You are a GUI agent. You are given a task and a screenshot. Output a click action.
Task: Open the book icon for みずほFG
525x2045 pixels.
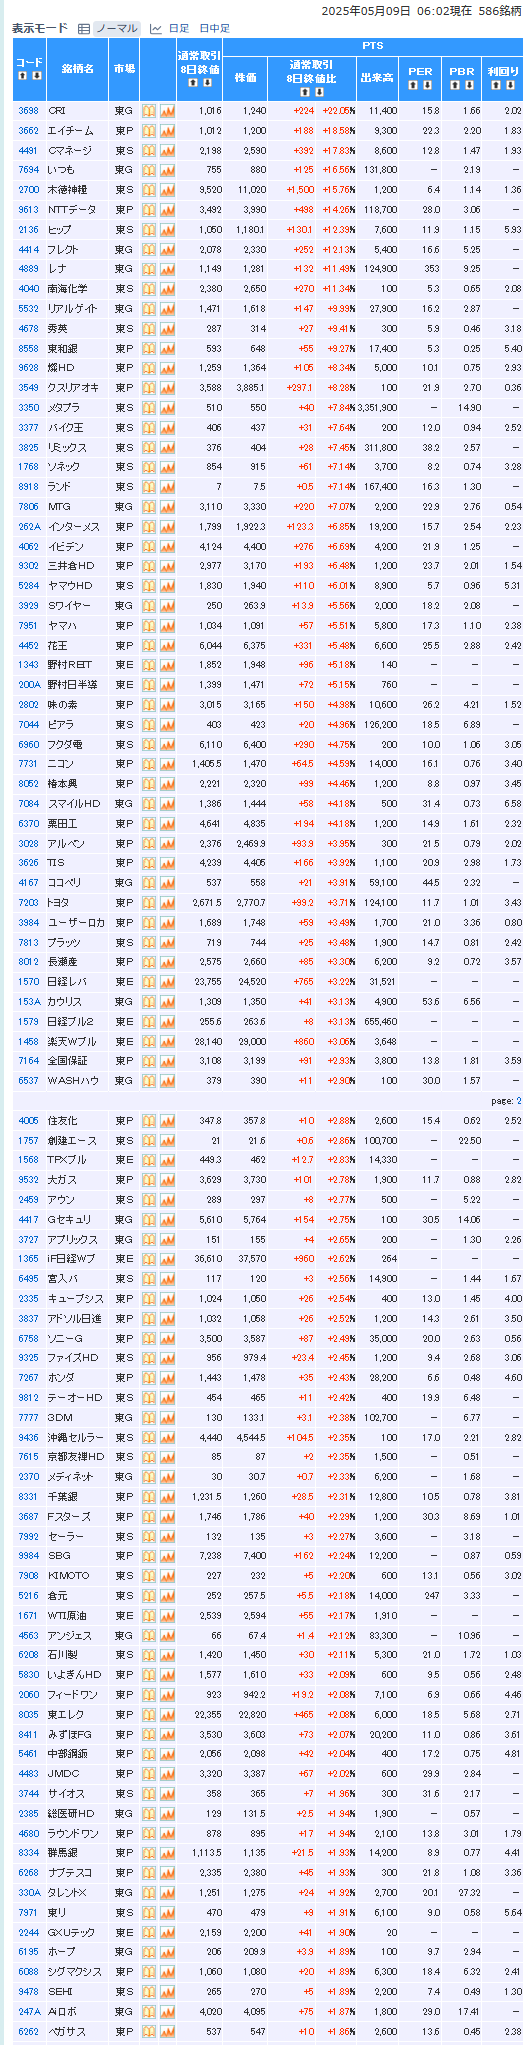point(149,1733)
